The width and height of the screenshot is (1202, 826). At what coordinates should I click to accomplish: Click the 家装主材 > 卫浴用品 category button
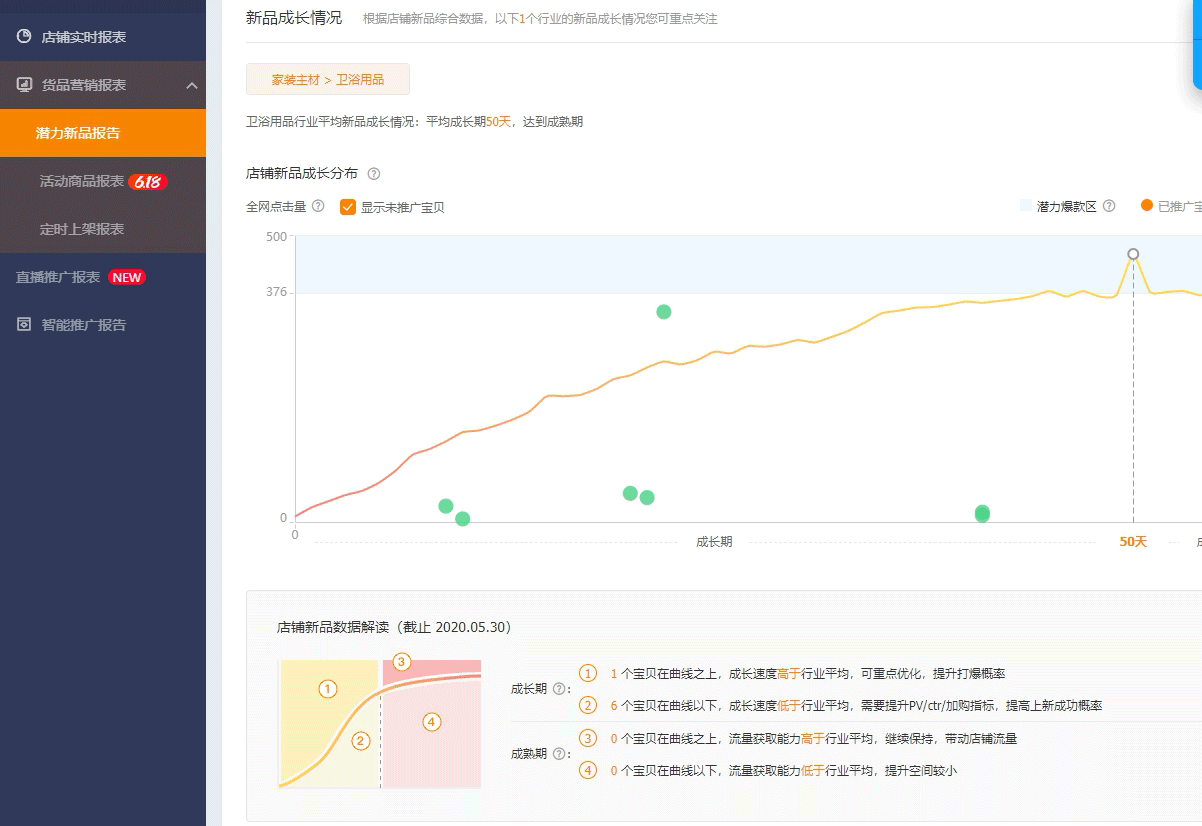click(x=328, y=79)
